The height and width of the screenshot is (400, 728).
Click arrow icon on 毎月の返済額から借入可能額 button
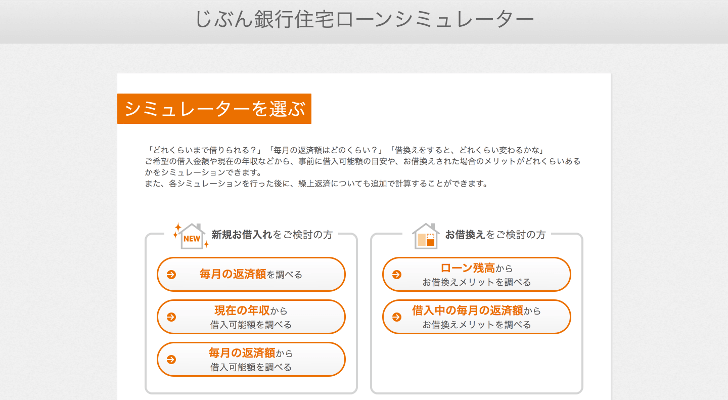point(171,360)
